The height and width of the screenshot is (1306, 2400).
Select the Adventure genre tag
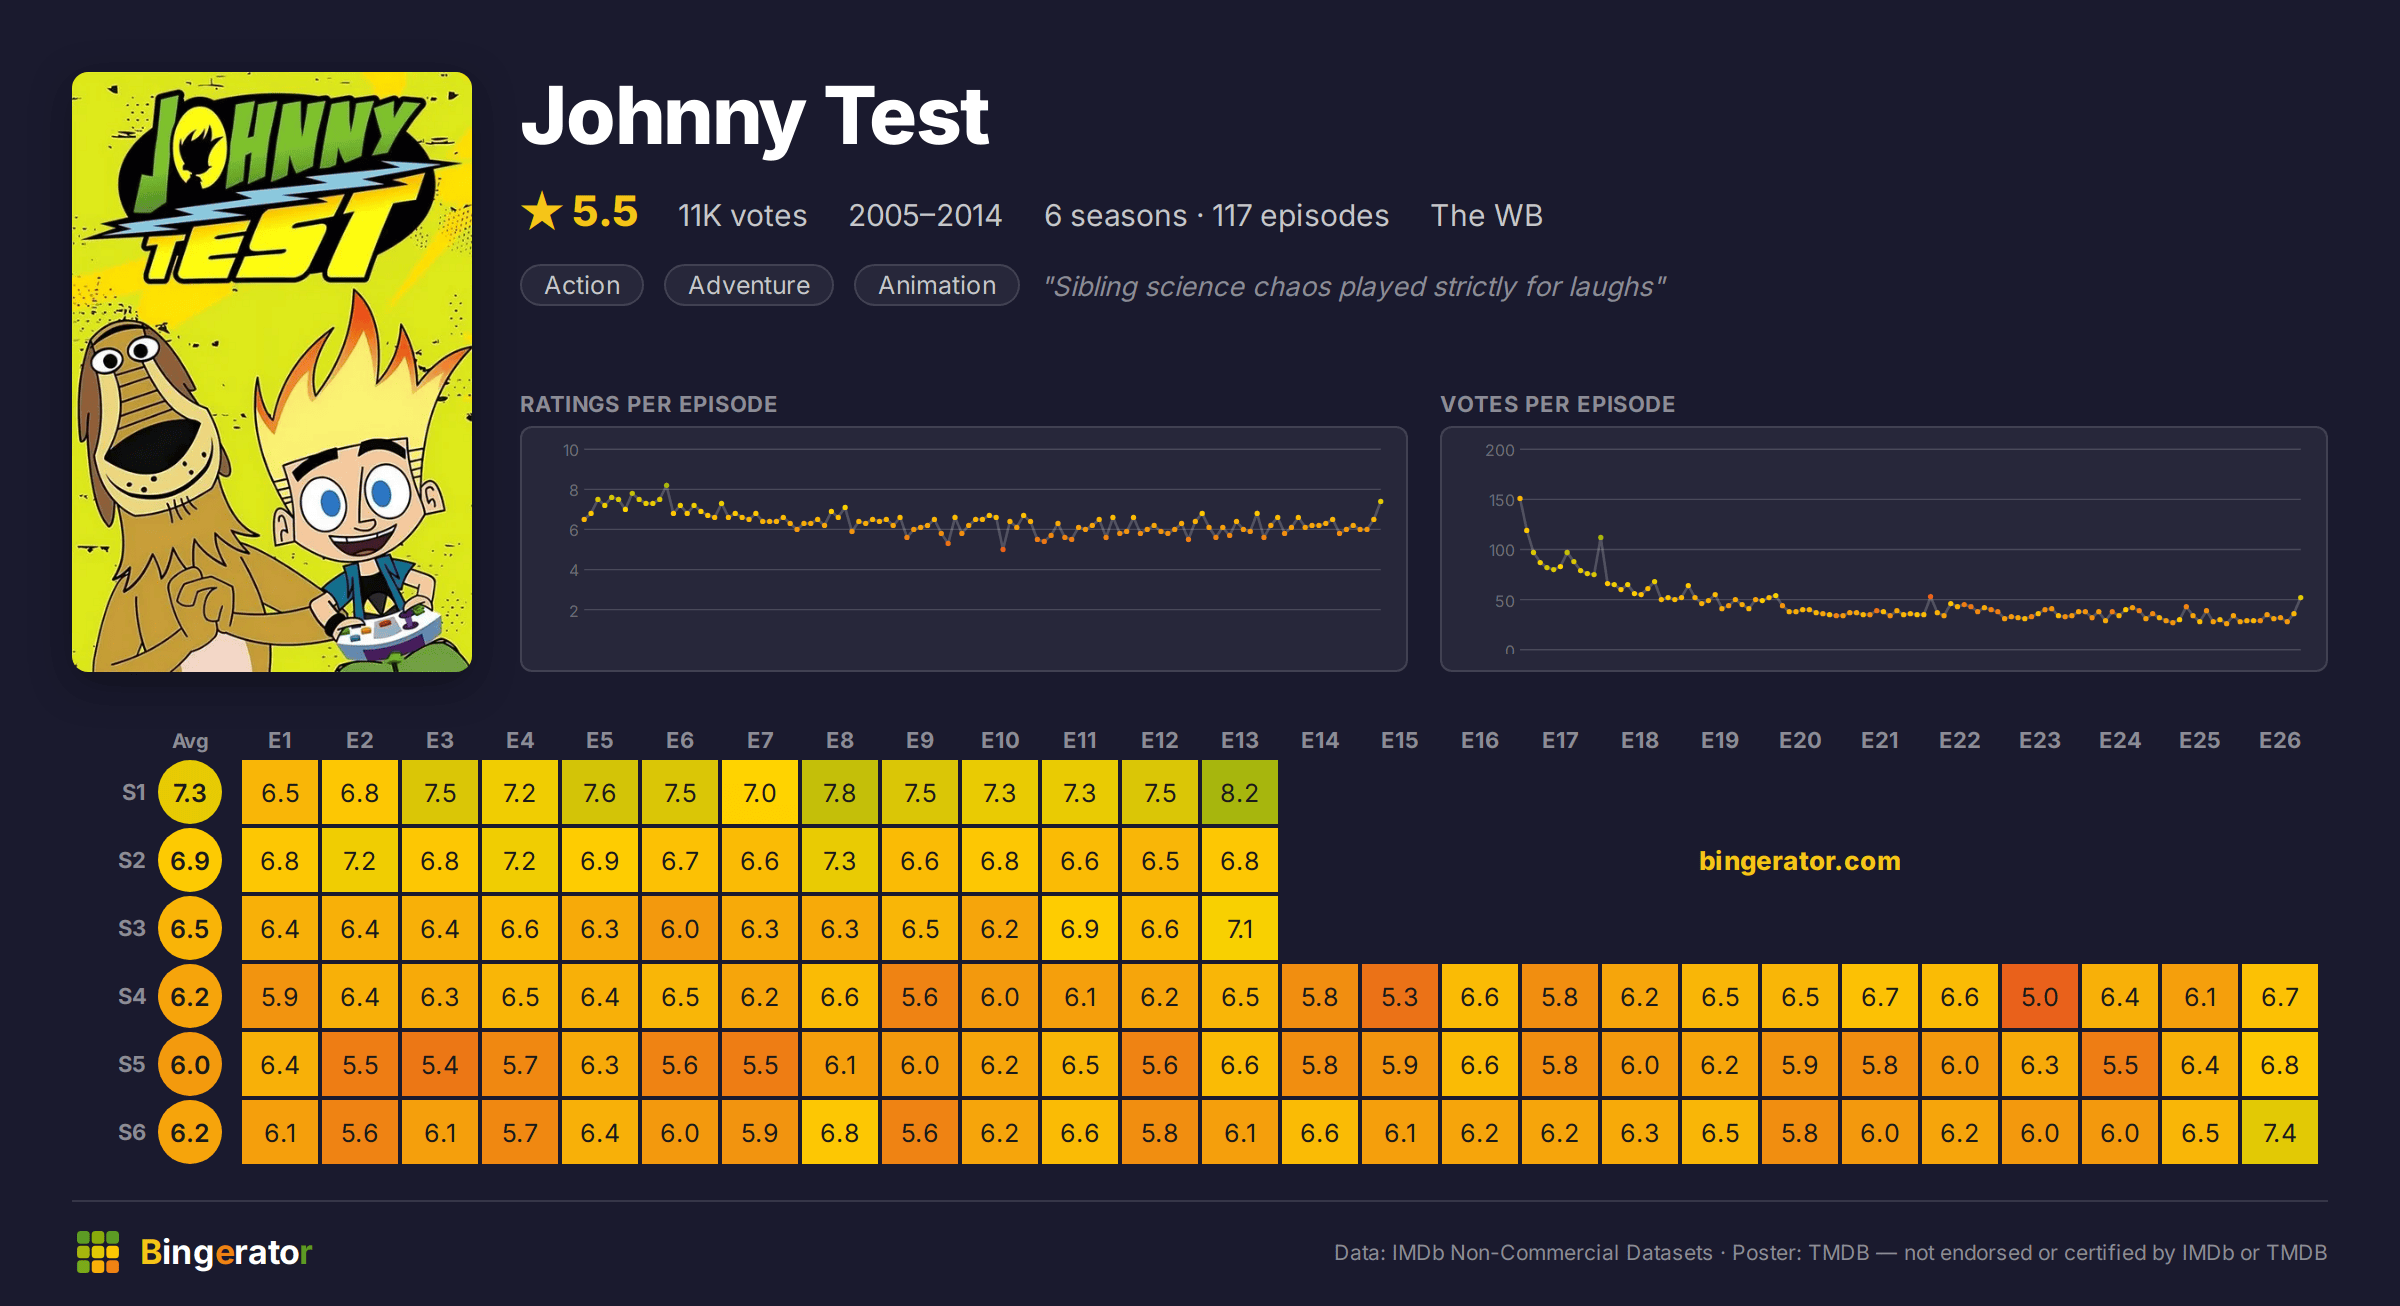click(749, 285)
